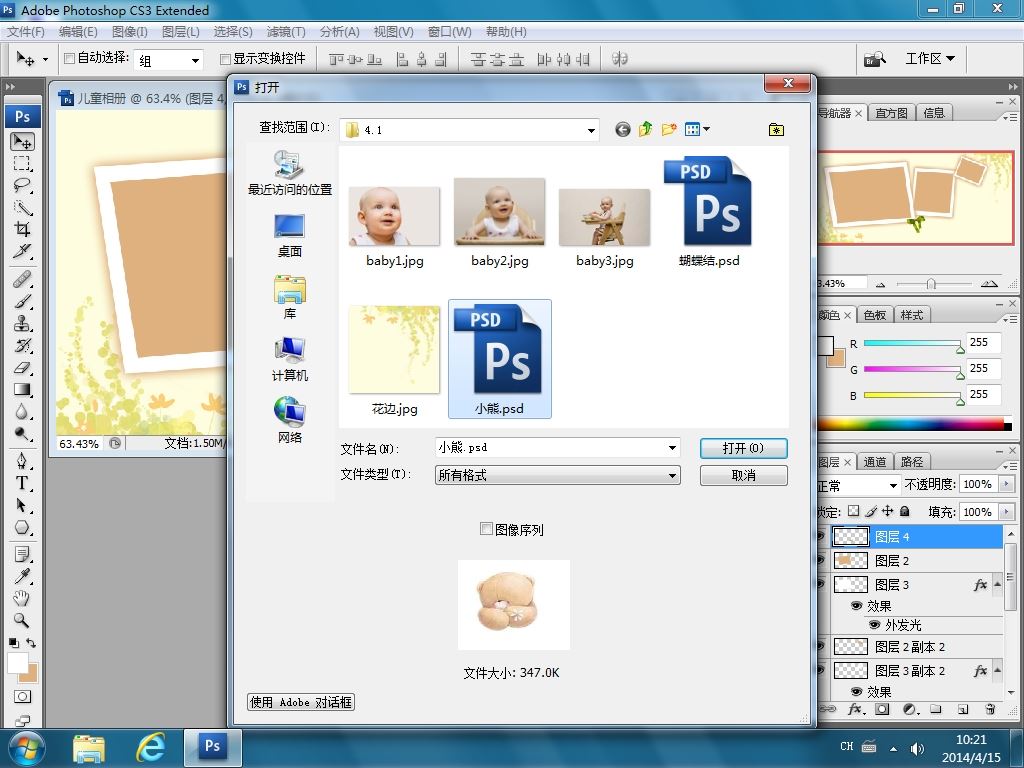This screenshot has height=768, width=1024.
Task: Open 文件(F) menu
Action: pyautogui.click(x=25, y=32)
